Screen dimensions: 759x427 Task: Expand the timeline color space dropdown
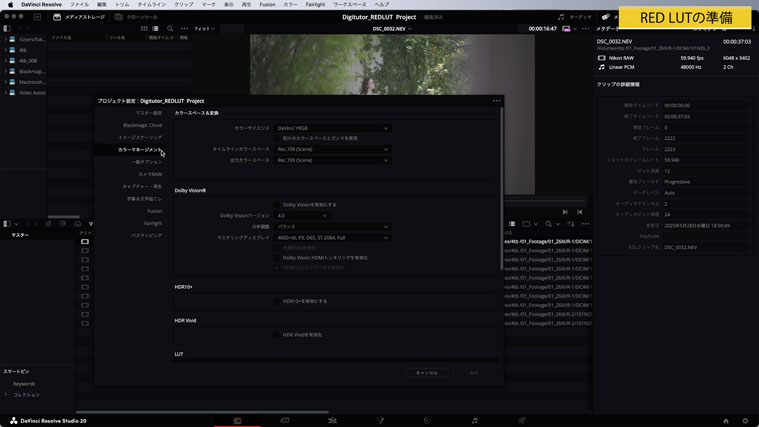[x=332, y=149]
